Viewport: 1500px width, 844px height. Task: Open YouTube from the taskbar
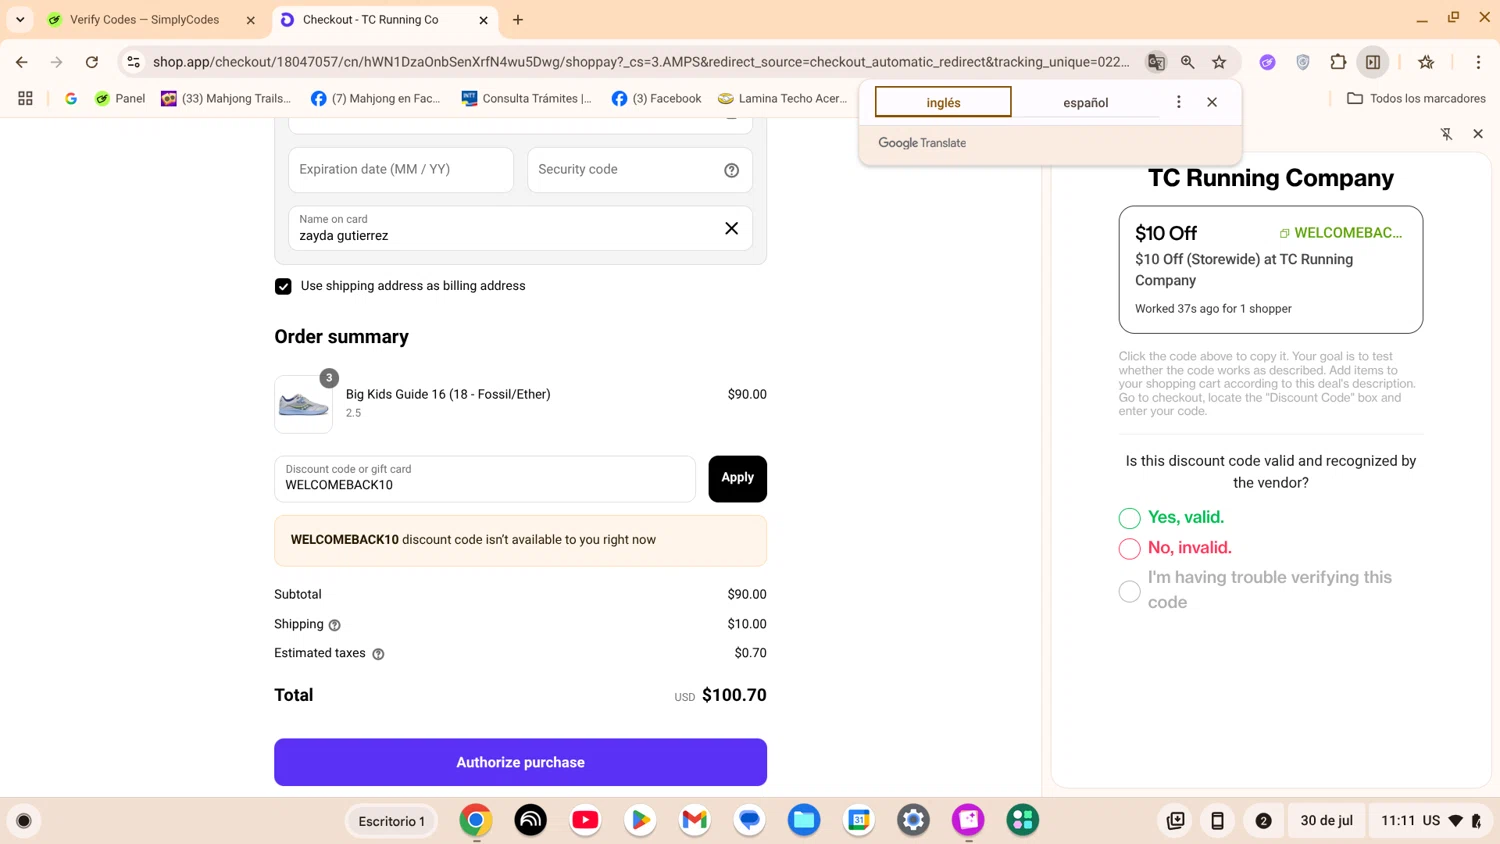(585, 821)
